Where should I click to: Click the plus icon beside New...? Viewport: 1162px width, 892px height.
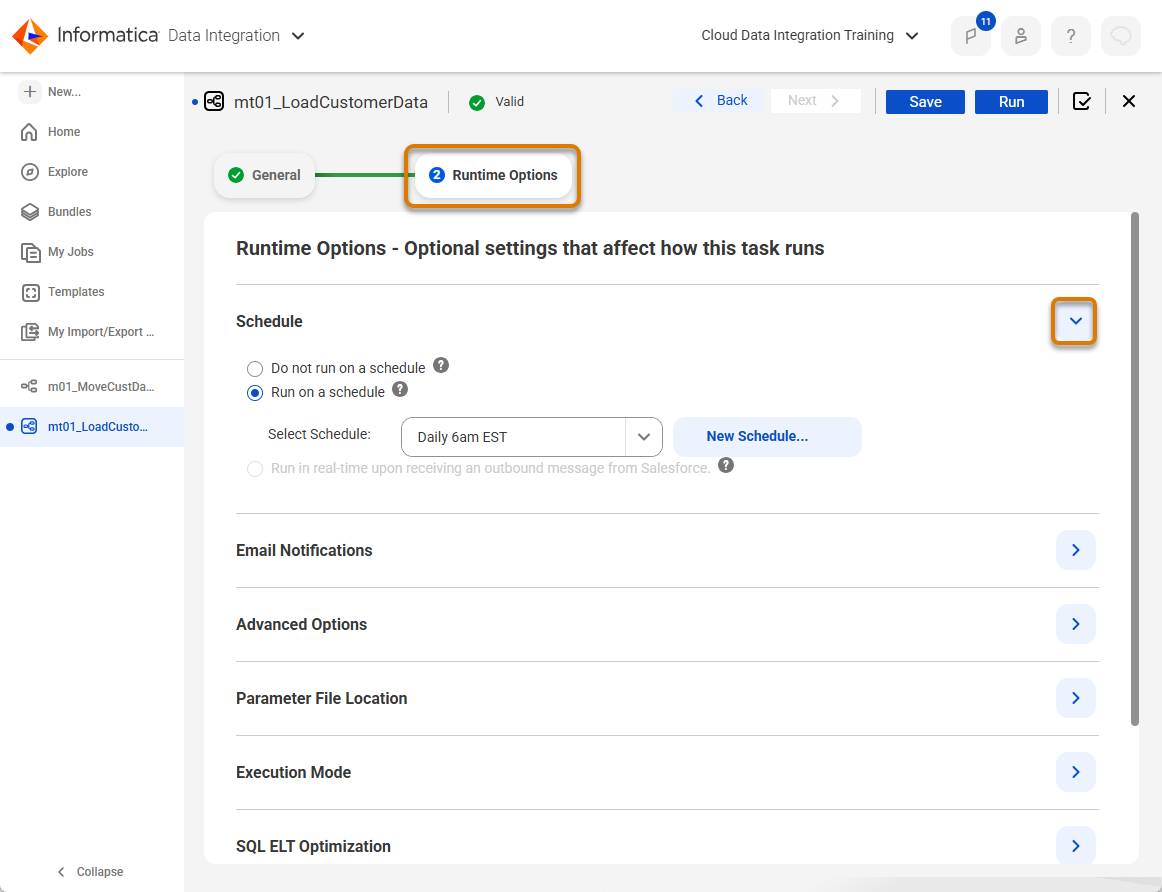30,91
